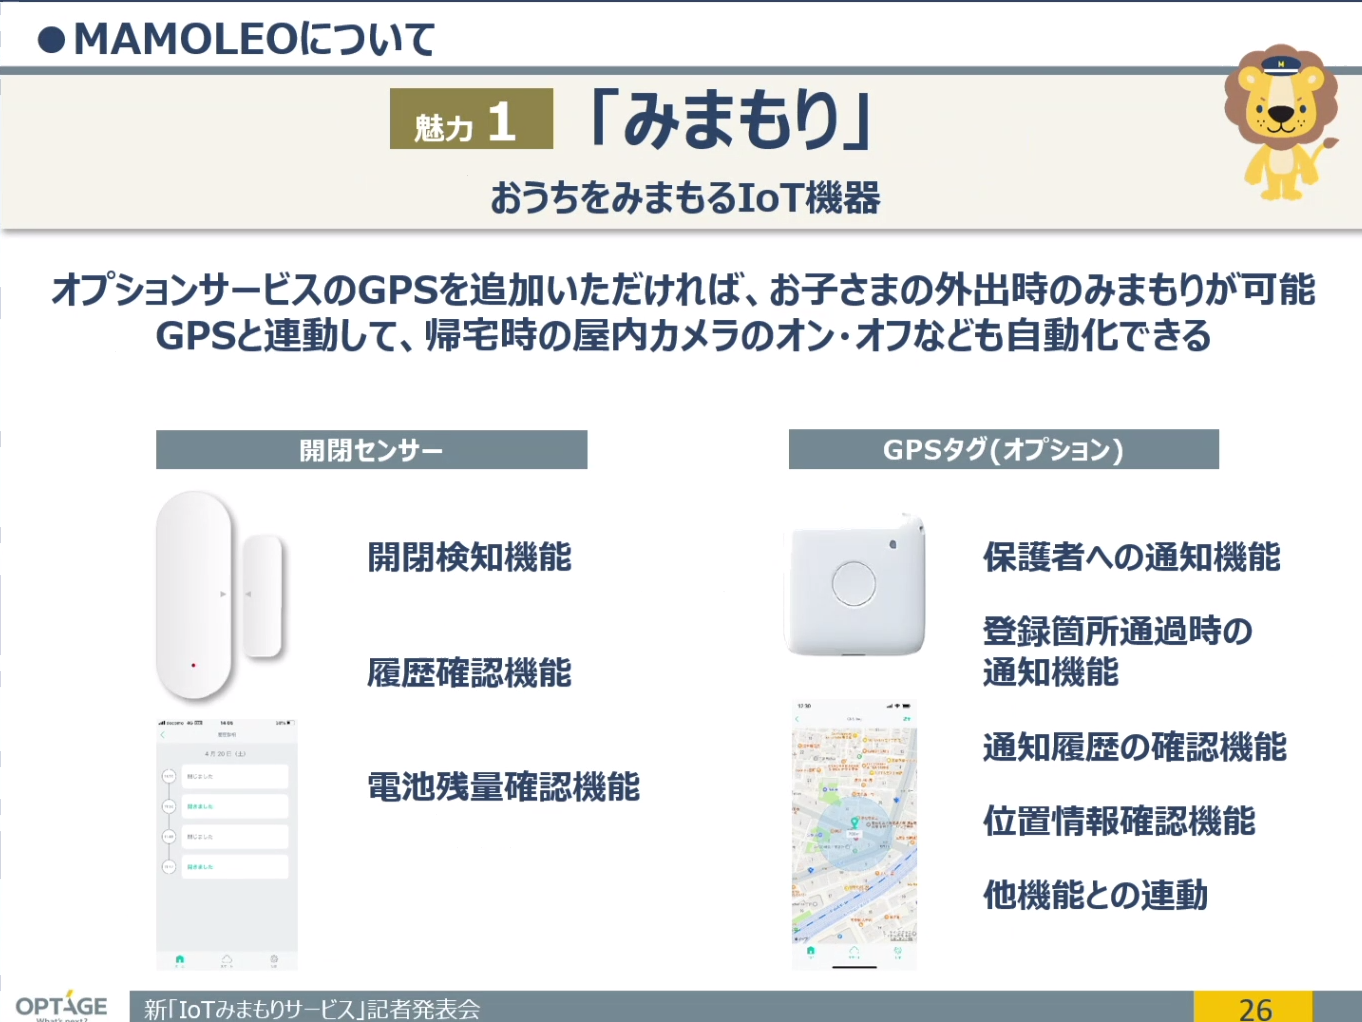Click the slide page number 26
This screenshot has width=1362, height=1022.
pos(1255,1009)
